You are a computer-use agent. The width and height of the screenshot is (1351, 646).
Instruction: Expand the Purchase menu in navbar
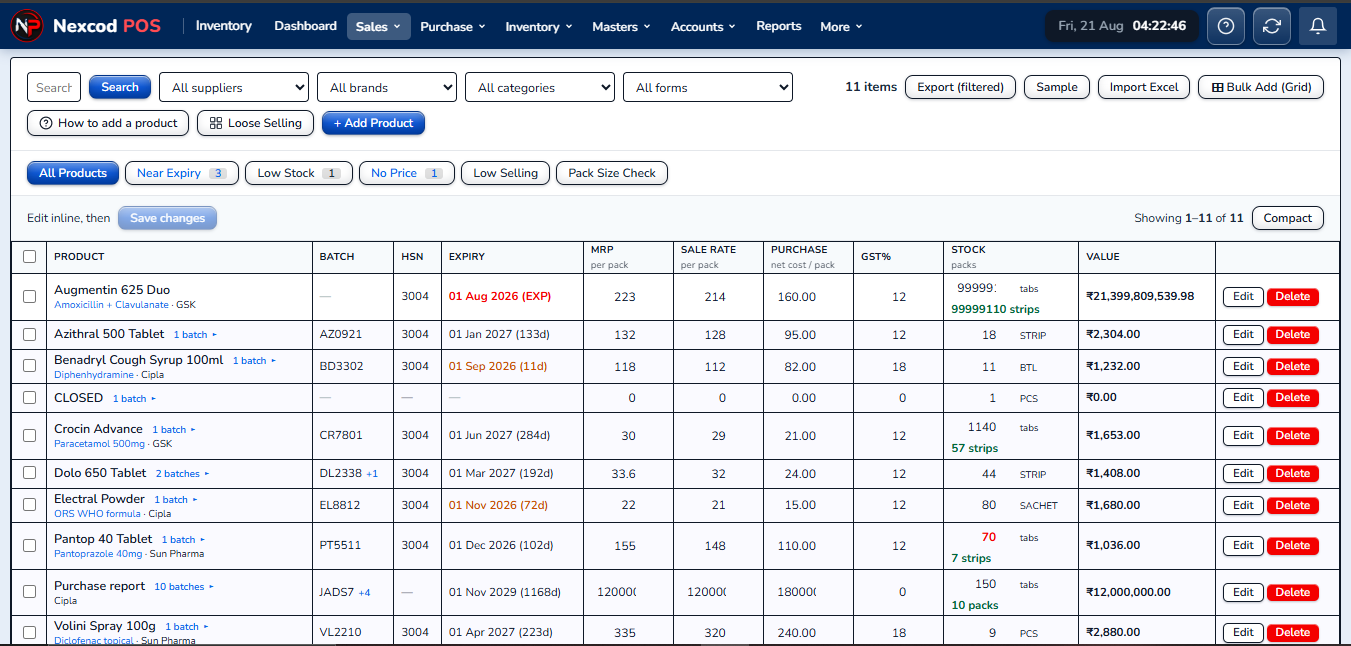click(x=453, y=26)
